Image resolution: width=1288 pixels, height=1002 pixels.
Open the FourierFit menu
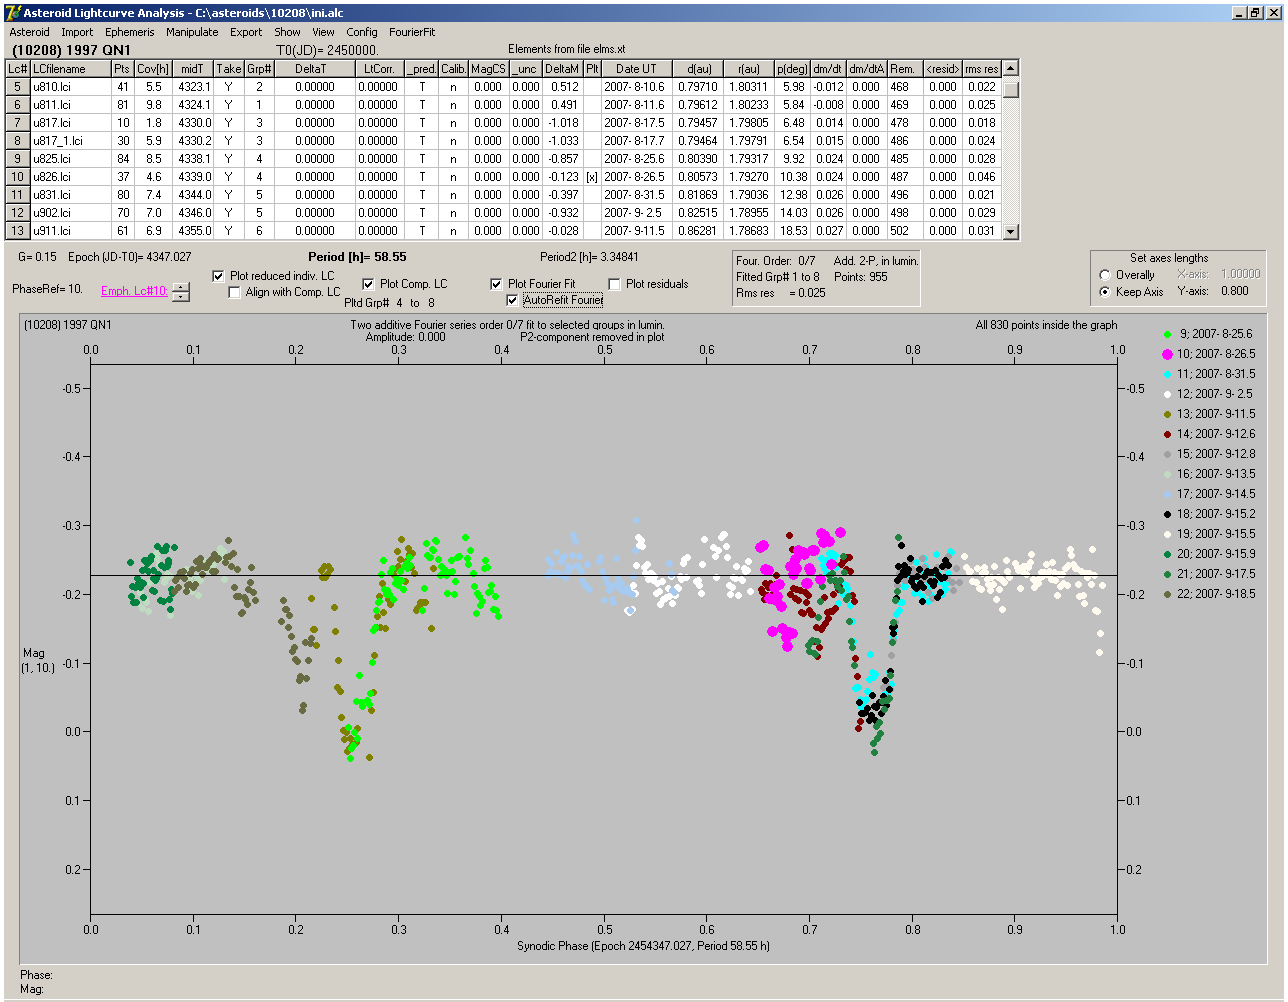(412, 32)
